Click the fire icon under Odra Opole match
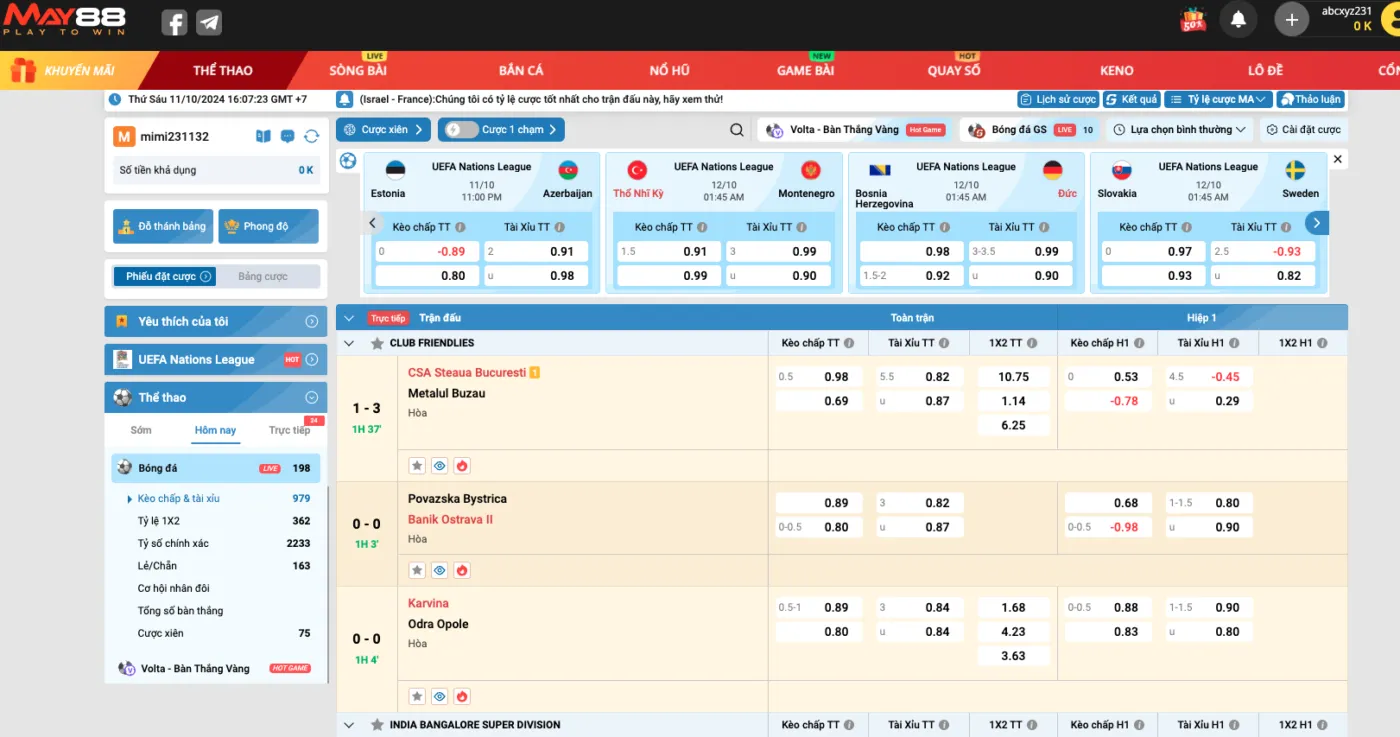The image size is (1400, 737). coord(462,696)
